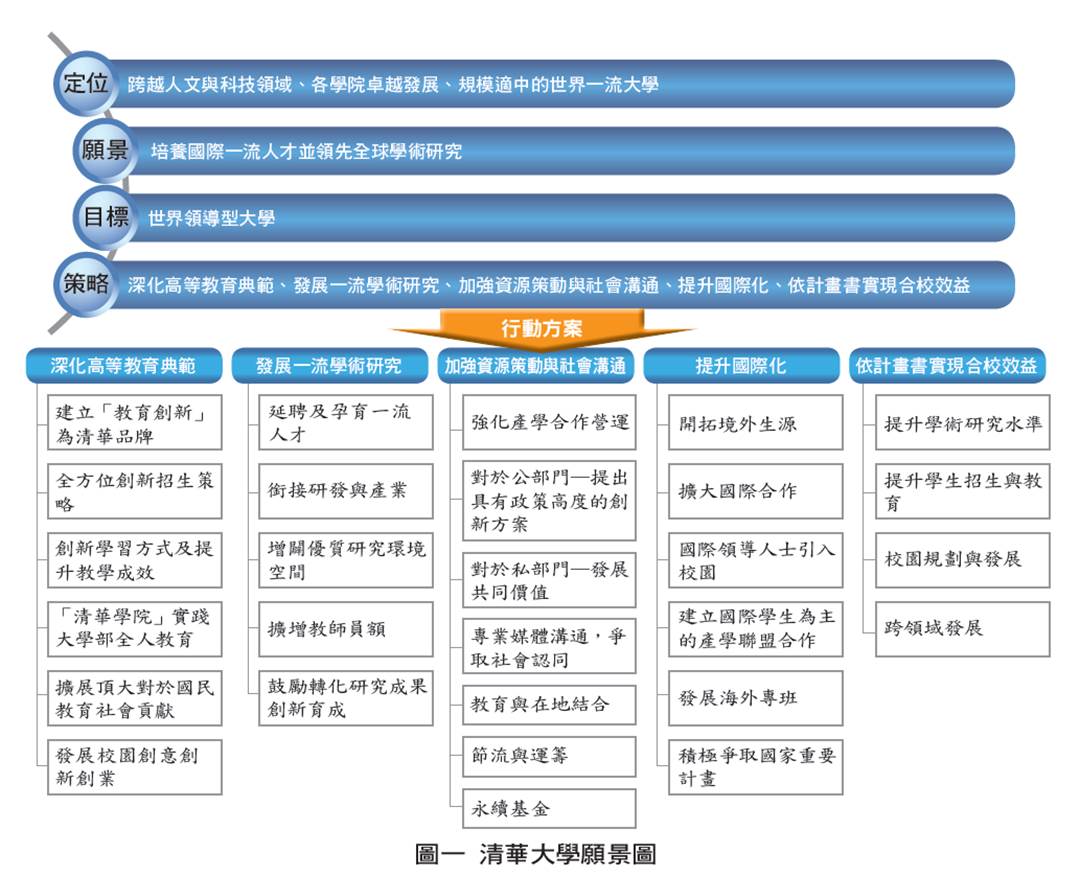Image resolution: width=1080 pixels, height=876 pixels.
Task: Click the 定位 circle label
Action: point(86,83)
